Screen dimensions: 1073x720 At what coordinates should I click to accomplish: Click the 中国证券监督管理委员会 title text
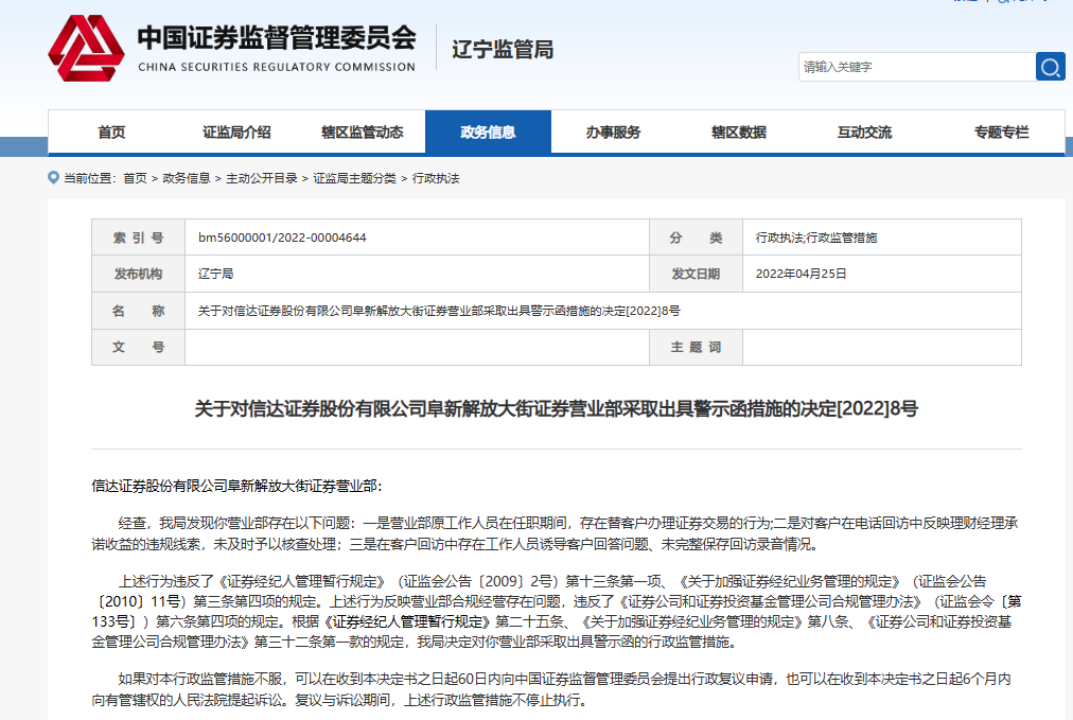(276, 40)
